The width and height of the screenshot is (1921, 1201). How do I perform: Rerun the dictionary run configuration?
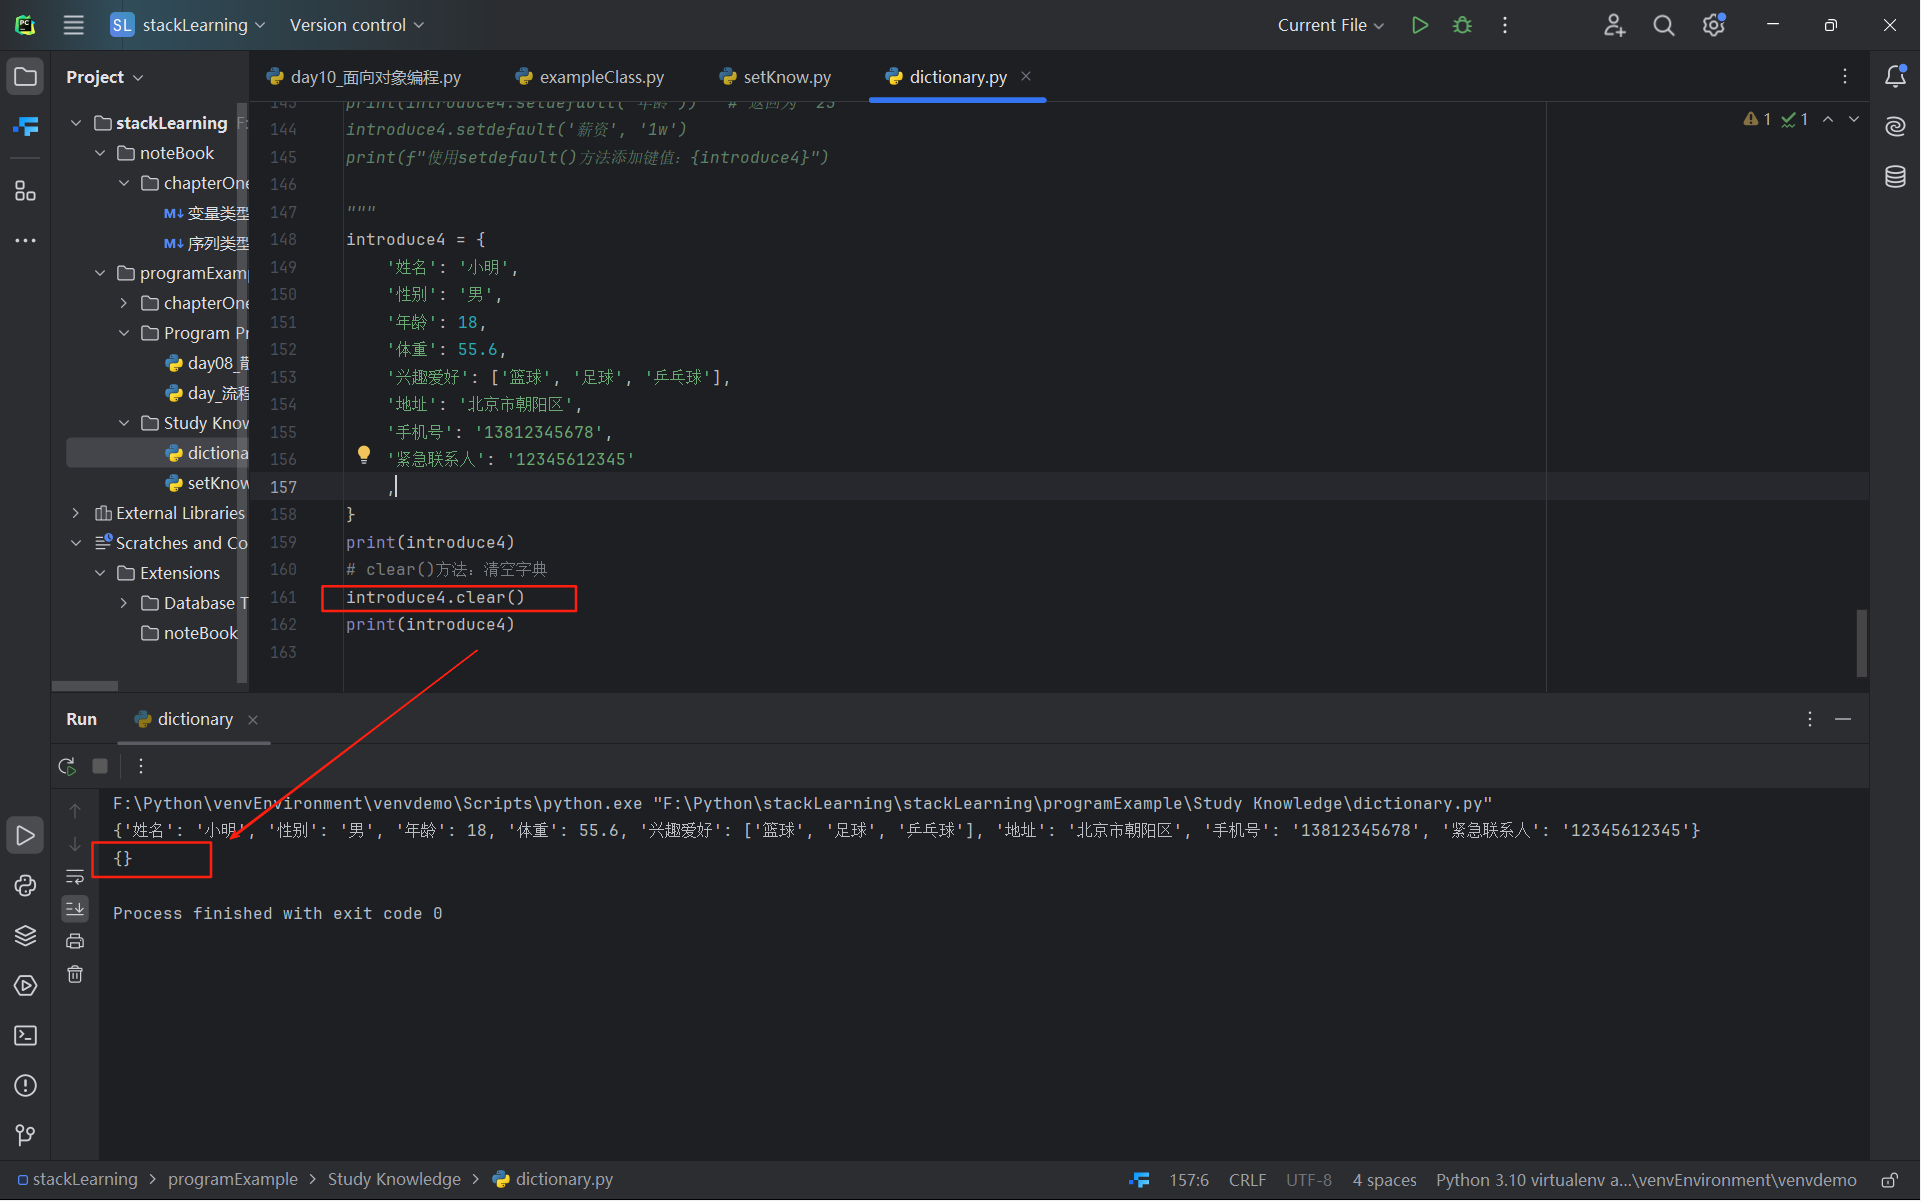[x=67, y=766]
